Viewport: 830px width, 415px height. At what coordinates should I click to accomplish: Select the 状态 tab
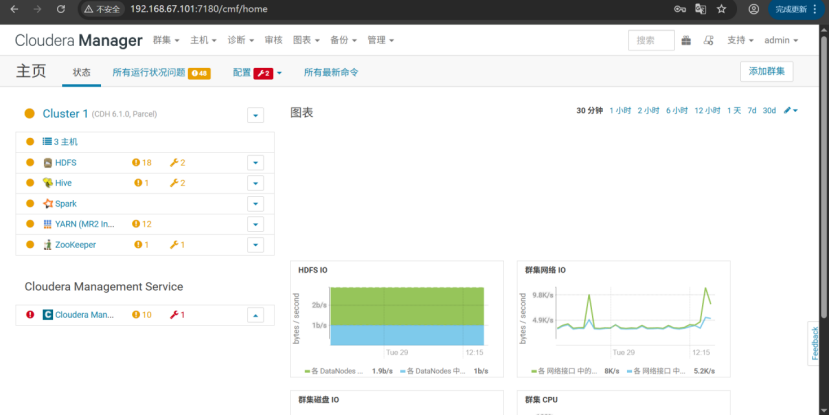coord(82,73)
